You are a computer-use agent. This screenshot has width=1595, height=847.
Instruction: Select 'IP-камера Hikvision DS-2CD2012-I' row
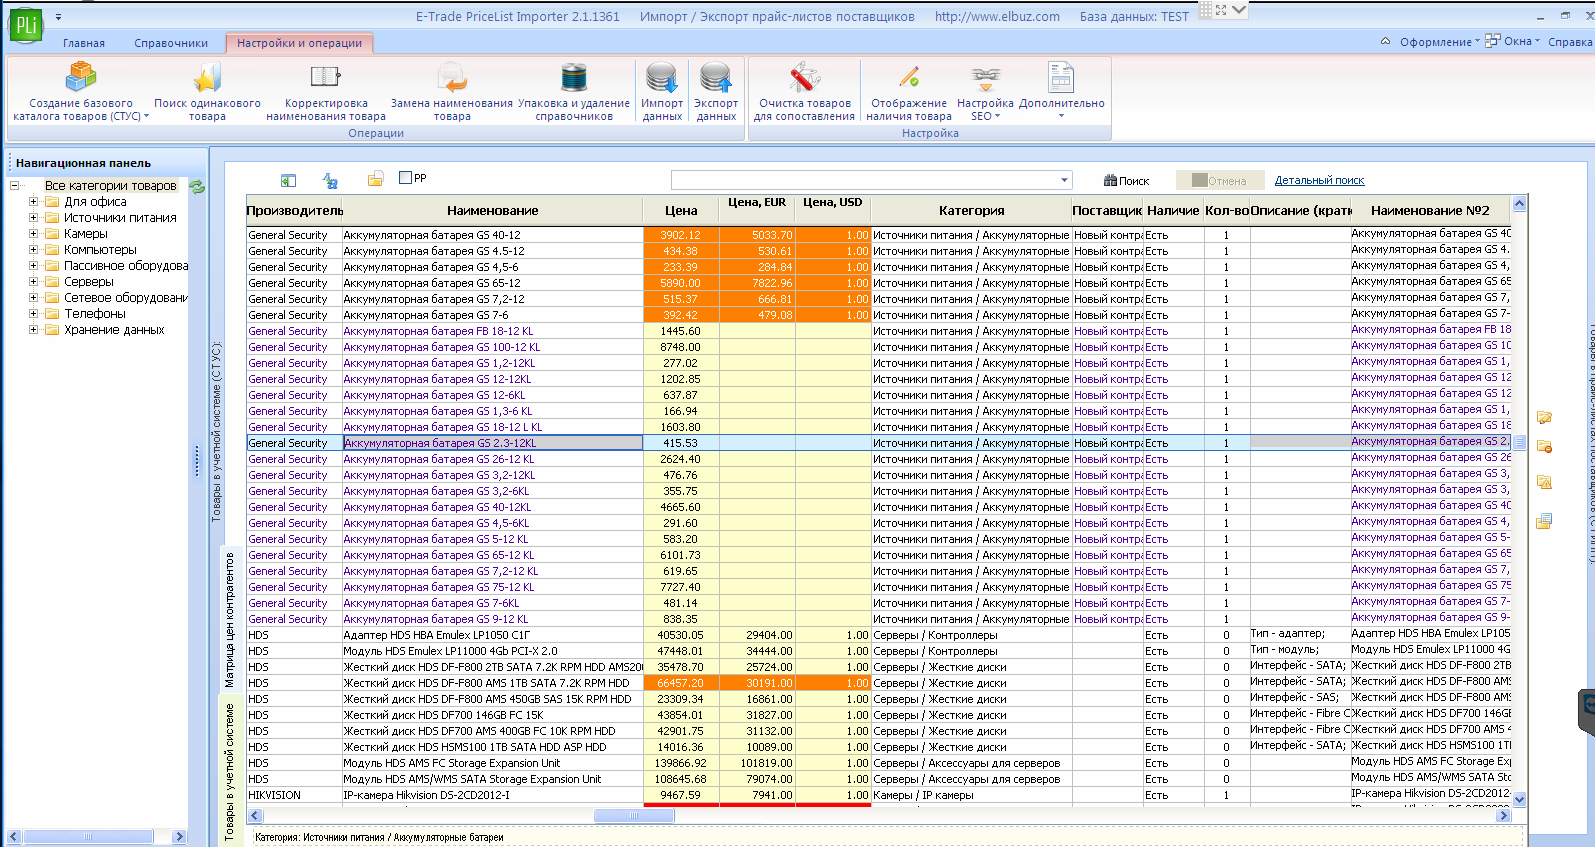point(879,795)
